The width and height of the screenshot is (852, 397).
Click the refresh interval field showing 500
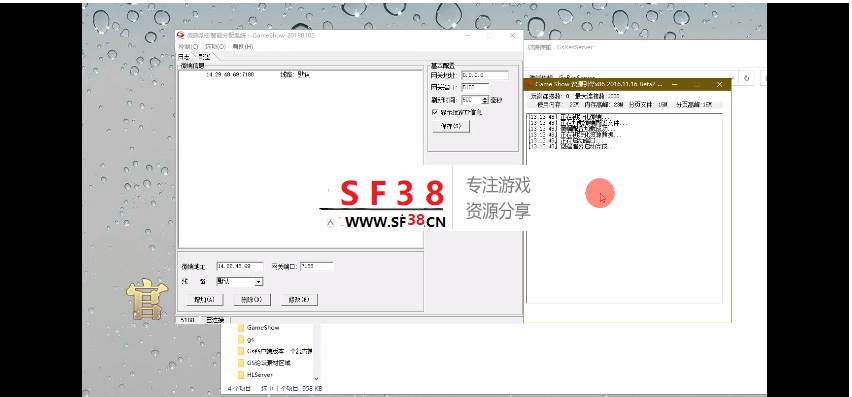coord(471,100)
